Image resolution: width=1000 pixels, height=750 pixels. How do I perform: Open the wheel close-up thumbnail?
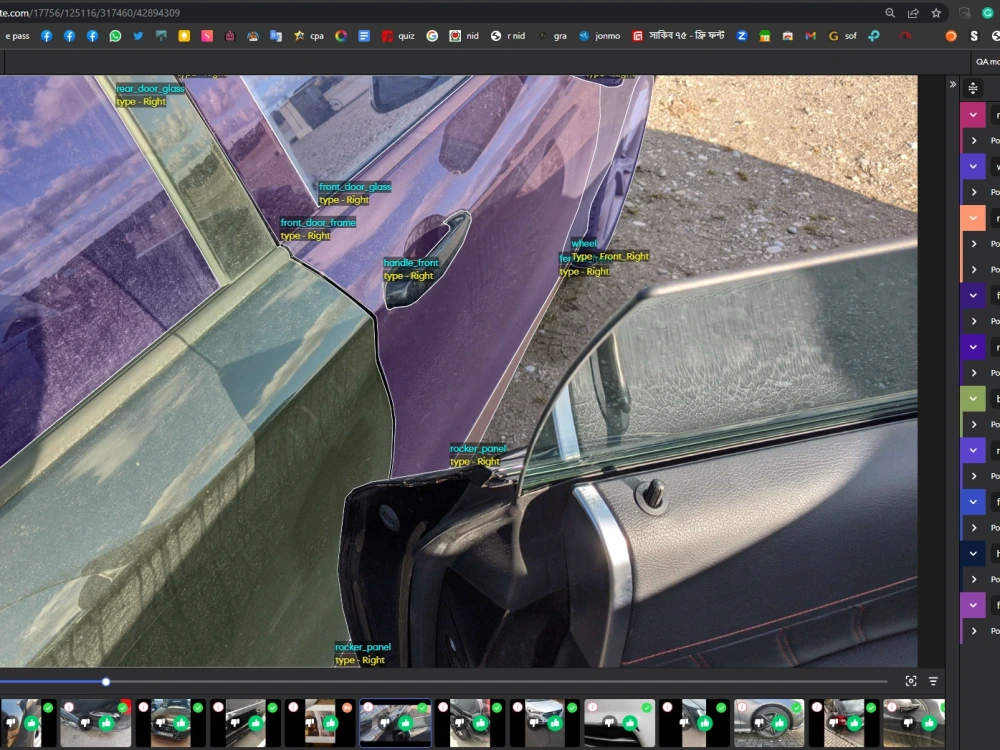coord(768,723)
